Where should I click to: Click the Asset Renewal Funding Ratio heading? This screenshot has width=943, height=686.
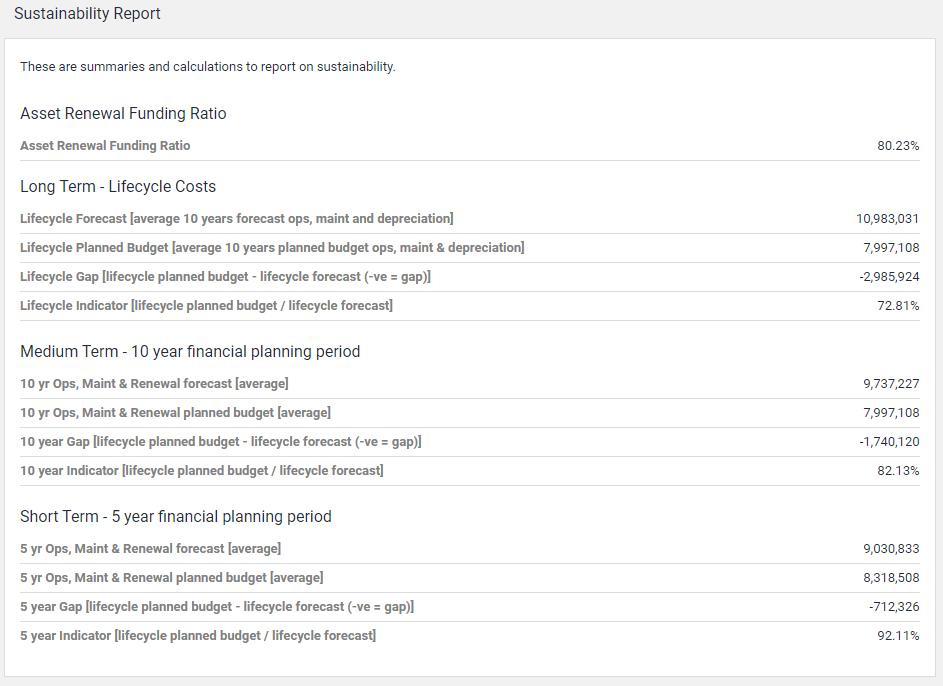(123, 114)
